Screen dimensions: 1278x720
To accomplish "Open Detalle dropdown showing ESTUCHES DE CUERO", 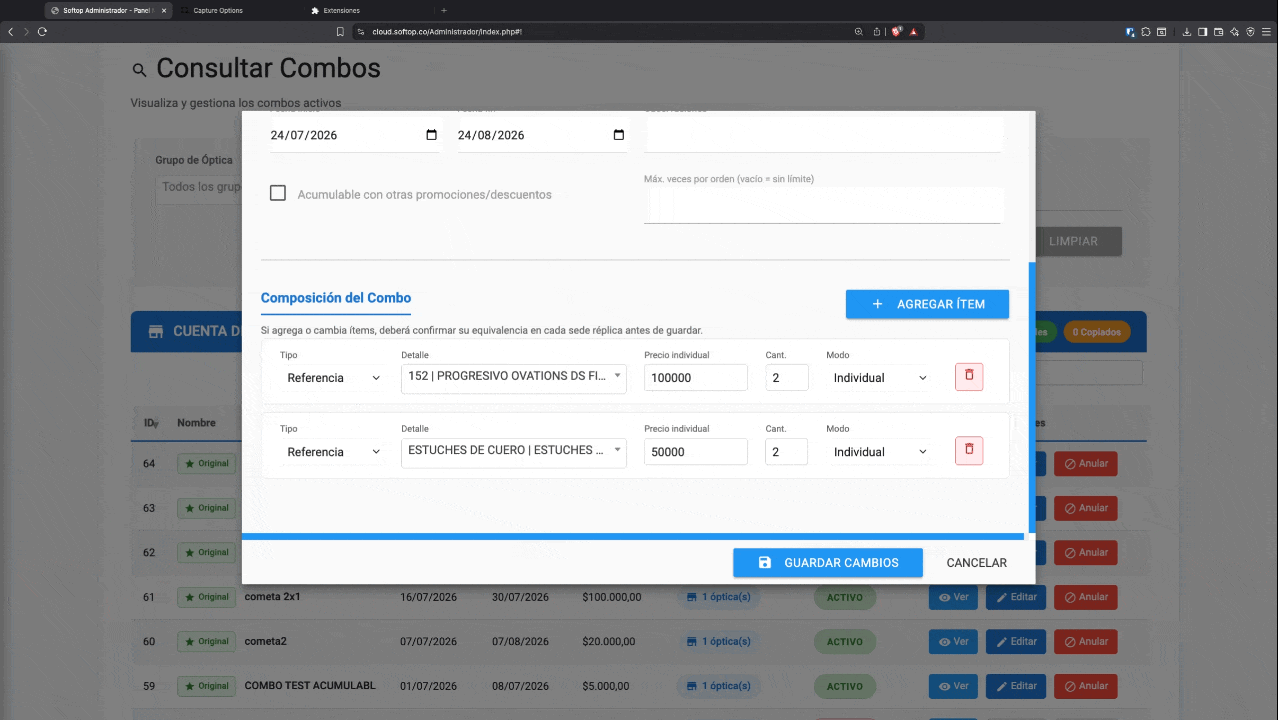I will 514,451.
